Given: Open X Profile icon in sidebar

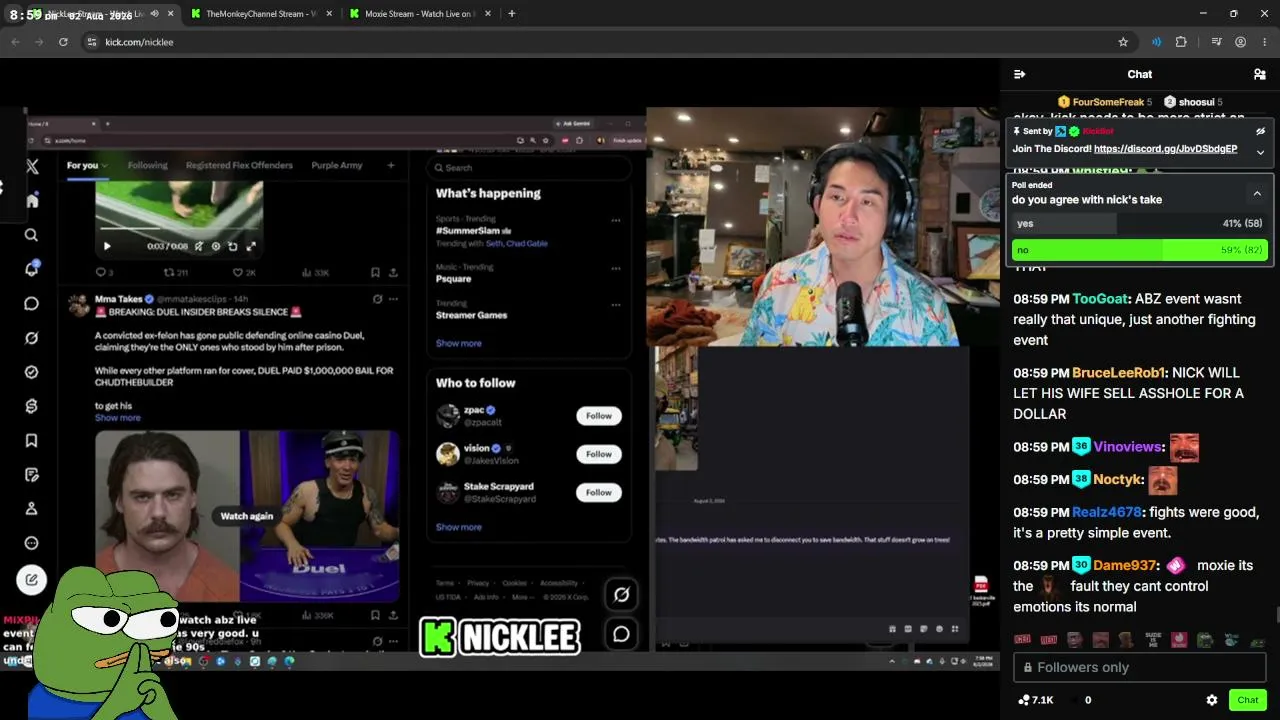Looking at the screenshot, I should (32, 509).
